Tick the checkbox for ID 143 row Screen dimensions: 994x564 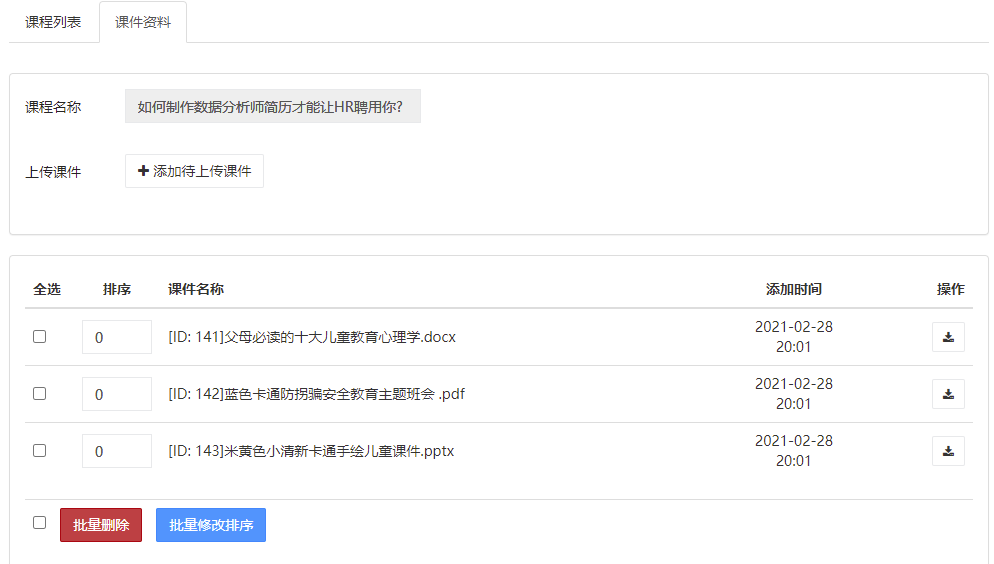click(39, 451)
